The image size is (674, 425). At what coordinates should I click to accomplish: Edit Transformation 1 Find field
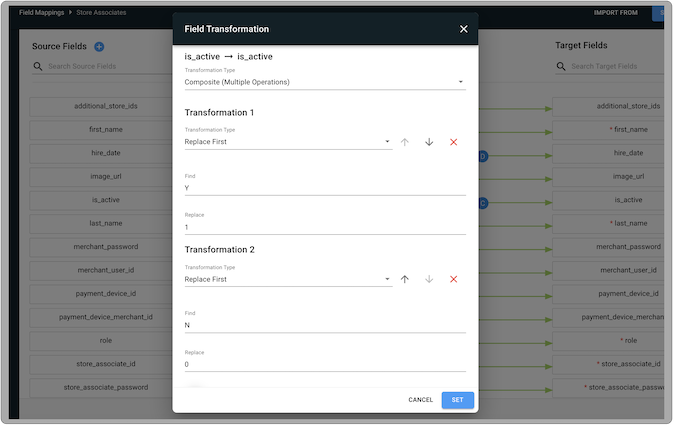pos(325,188)
